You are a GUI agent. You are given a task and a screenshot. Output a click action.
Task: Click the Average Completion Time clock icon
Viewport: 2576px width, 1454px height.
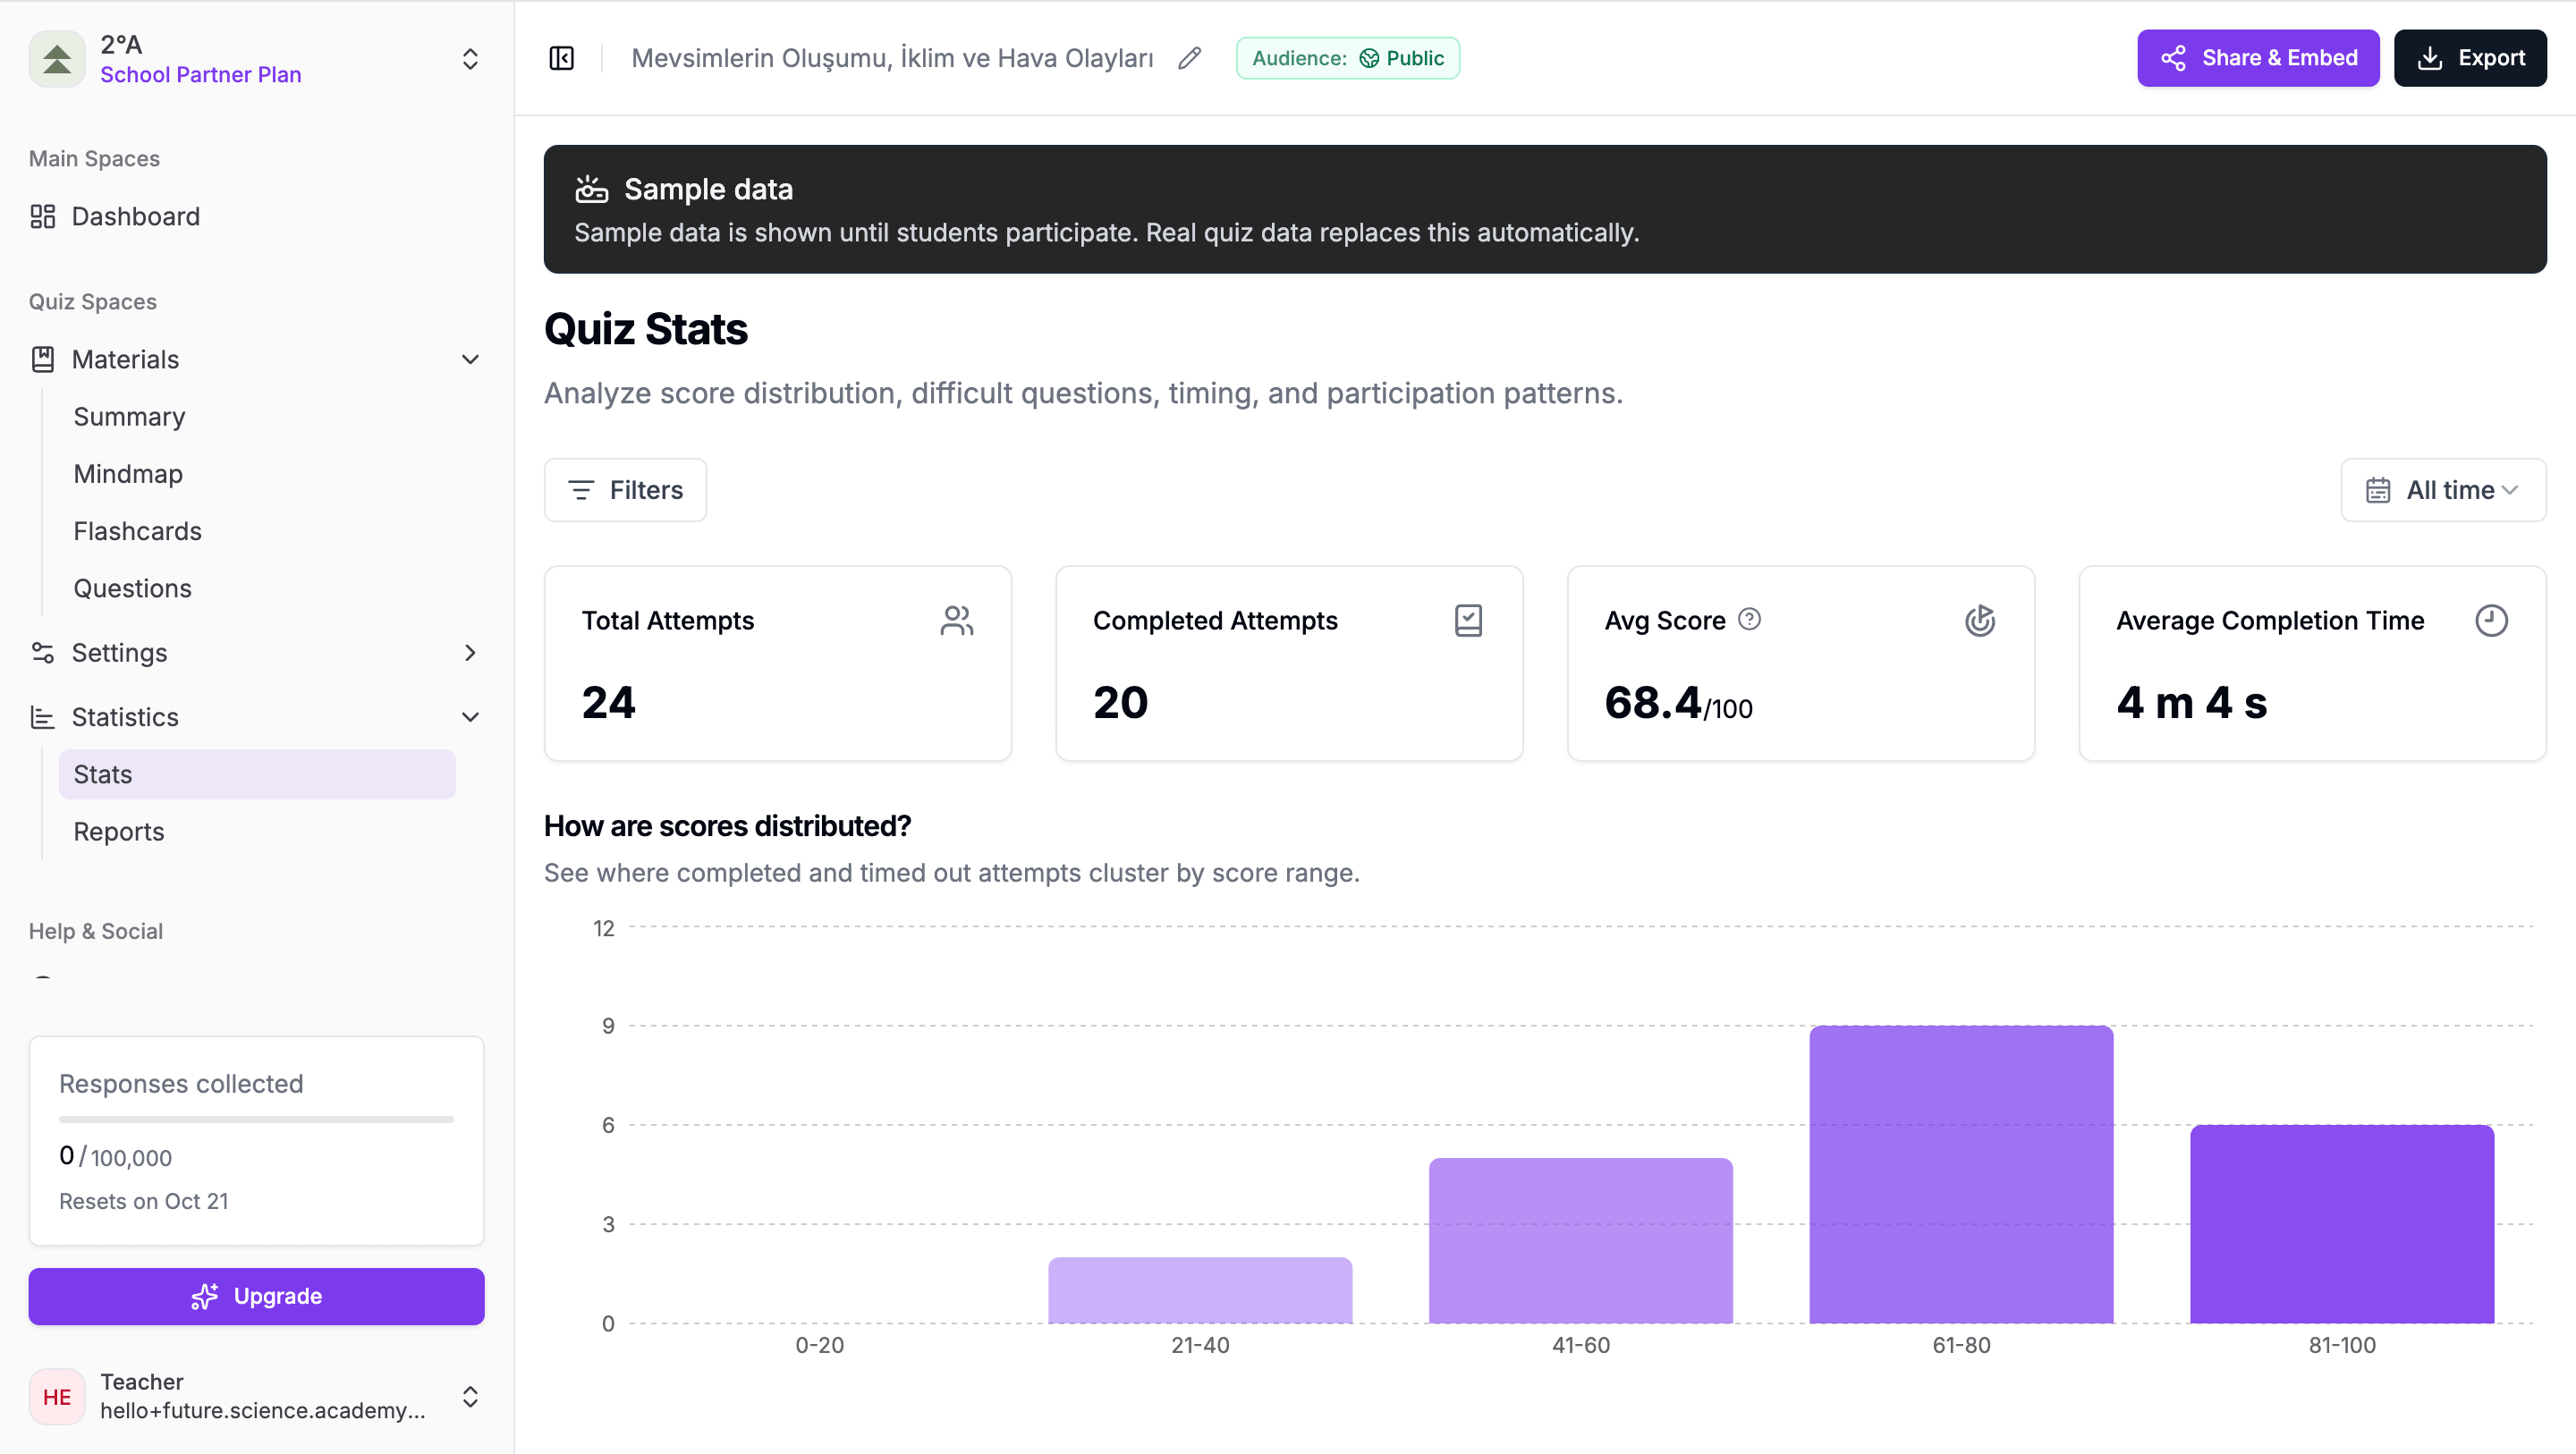coord(2491,620)
